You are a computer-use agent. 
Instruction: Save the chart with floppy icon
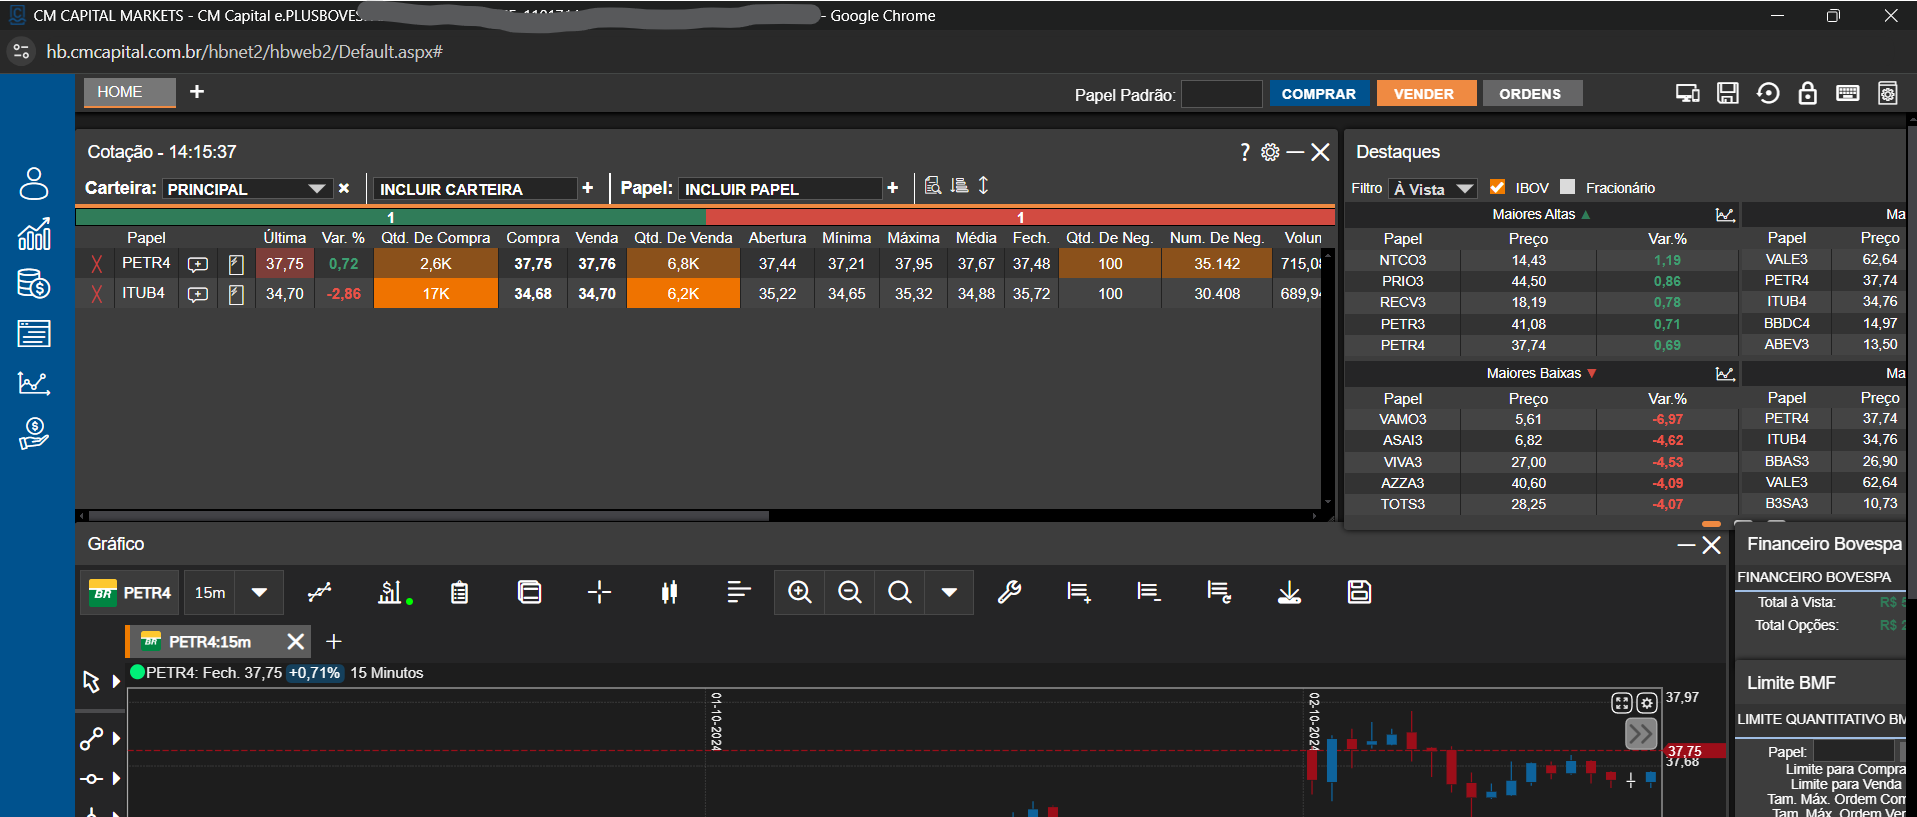(x=1359, y=592)
